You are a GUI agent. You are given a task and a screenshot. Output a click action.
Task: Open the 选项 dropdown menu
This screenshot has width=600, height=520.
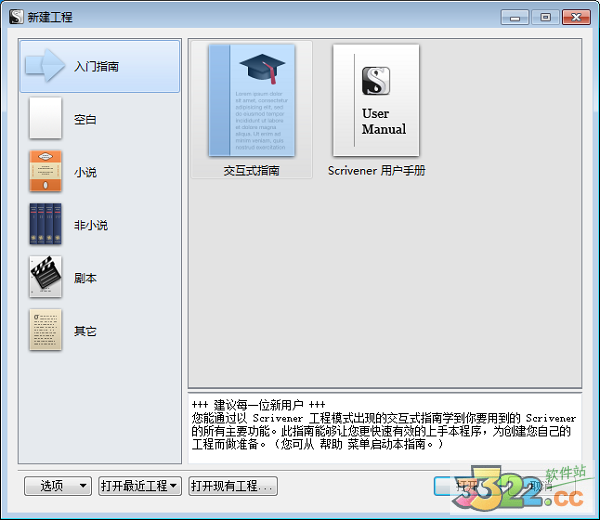point(58,486)
